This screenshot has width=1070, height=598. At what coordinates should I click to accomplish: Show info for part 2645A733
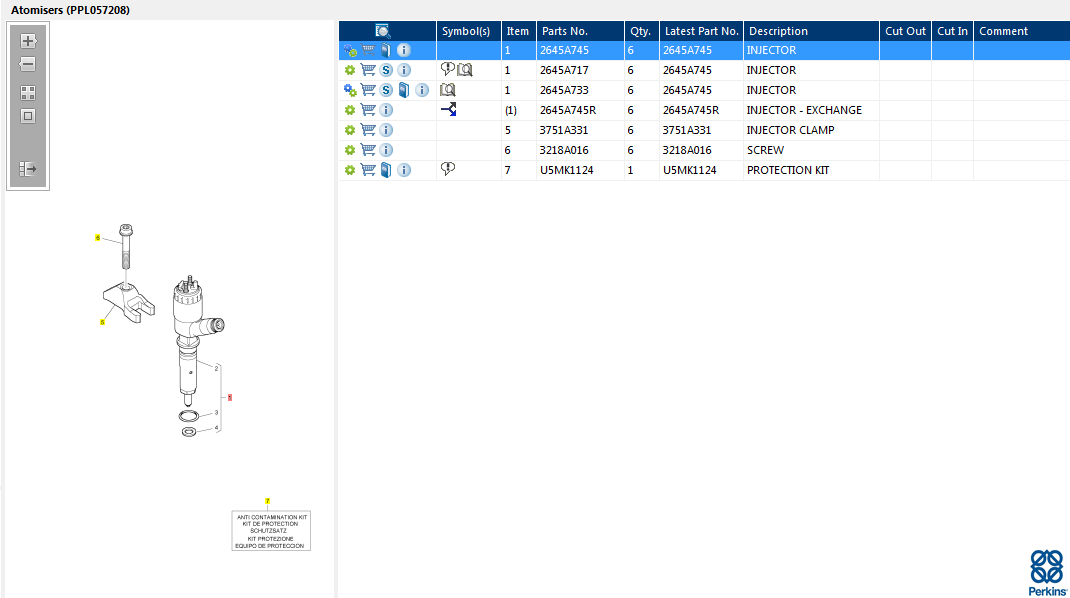(x=422, y=89)
